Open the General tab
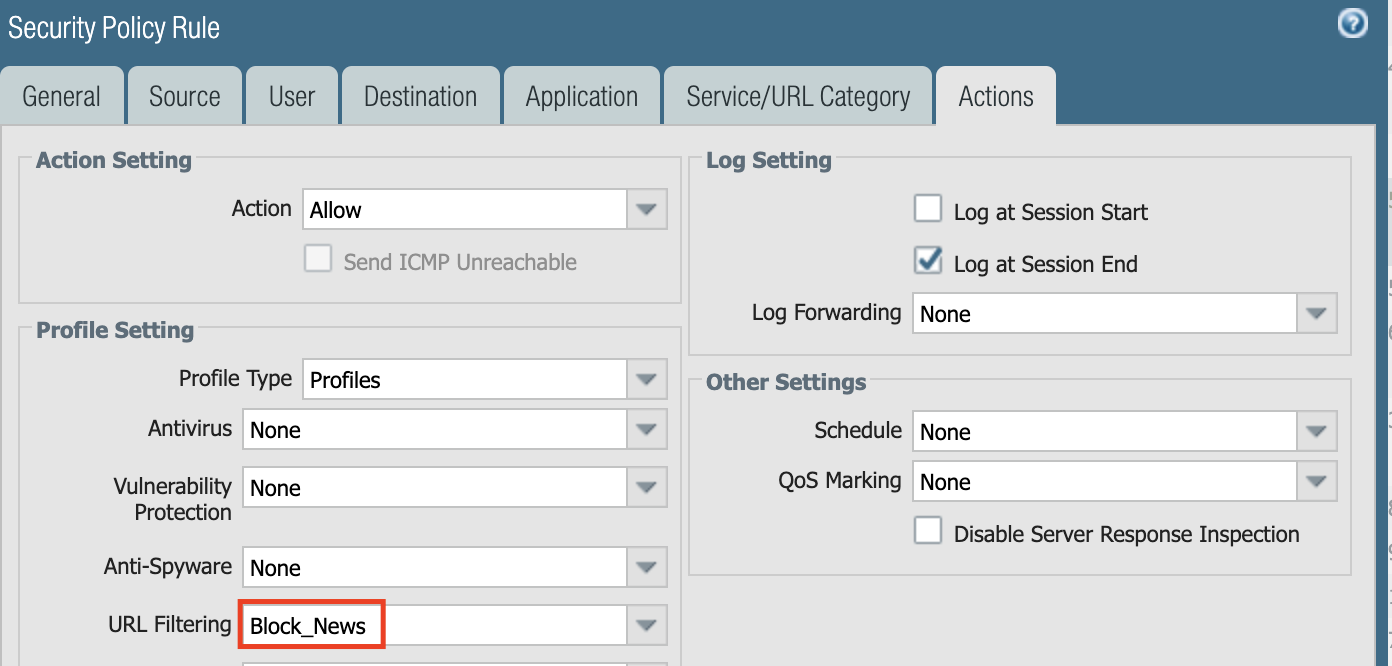Viewport: 1392px width, 666px height. click(62, 97)
